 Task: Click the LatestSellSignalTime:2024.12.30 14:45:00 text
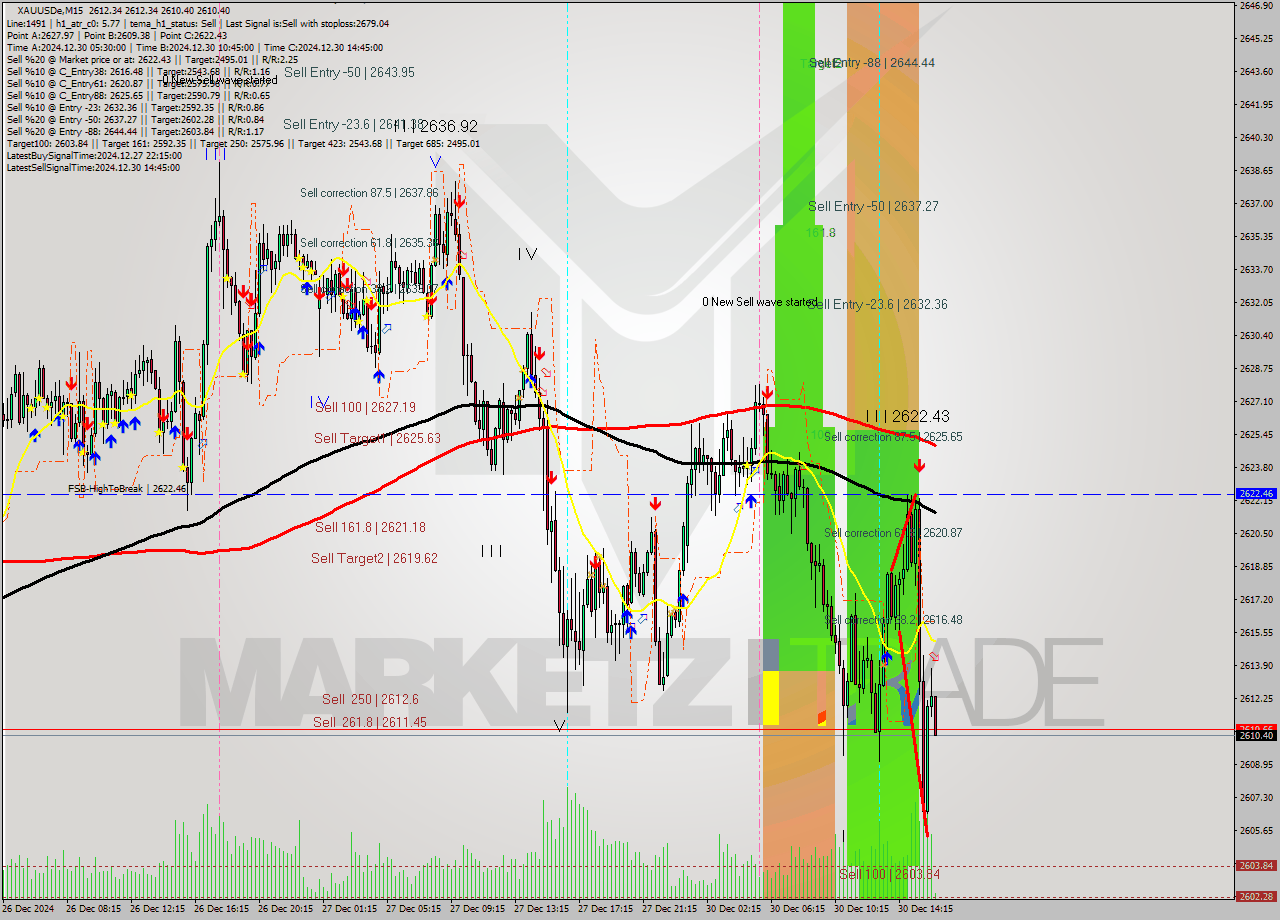tap(93, 168)
